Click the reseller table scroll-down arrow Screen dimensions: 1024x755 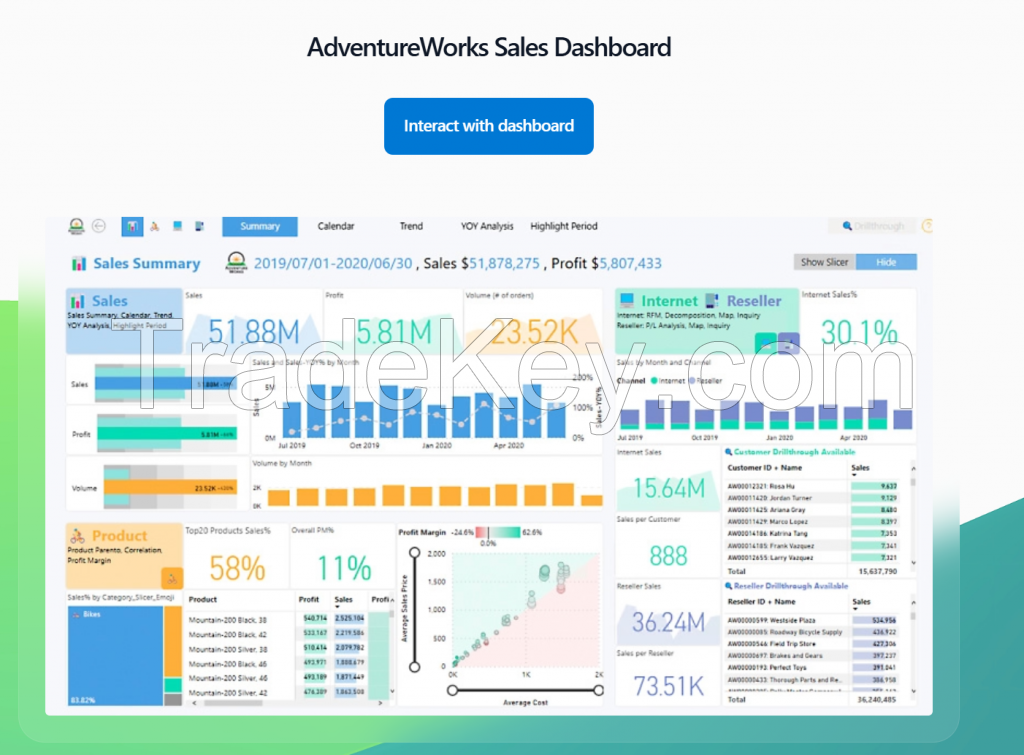(913, 690)
